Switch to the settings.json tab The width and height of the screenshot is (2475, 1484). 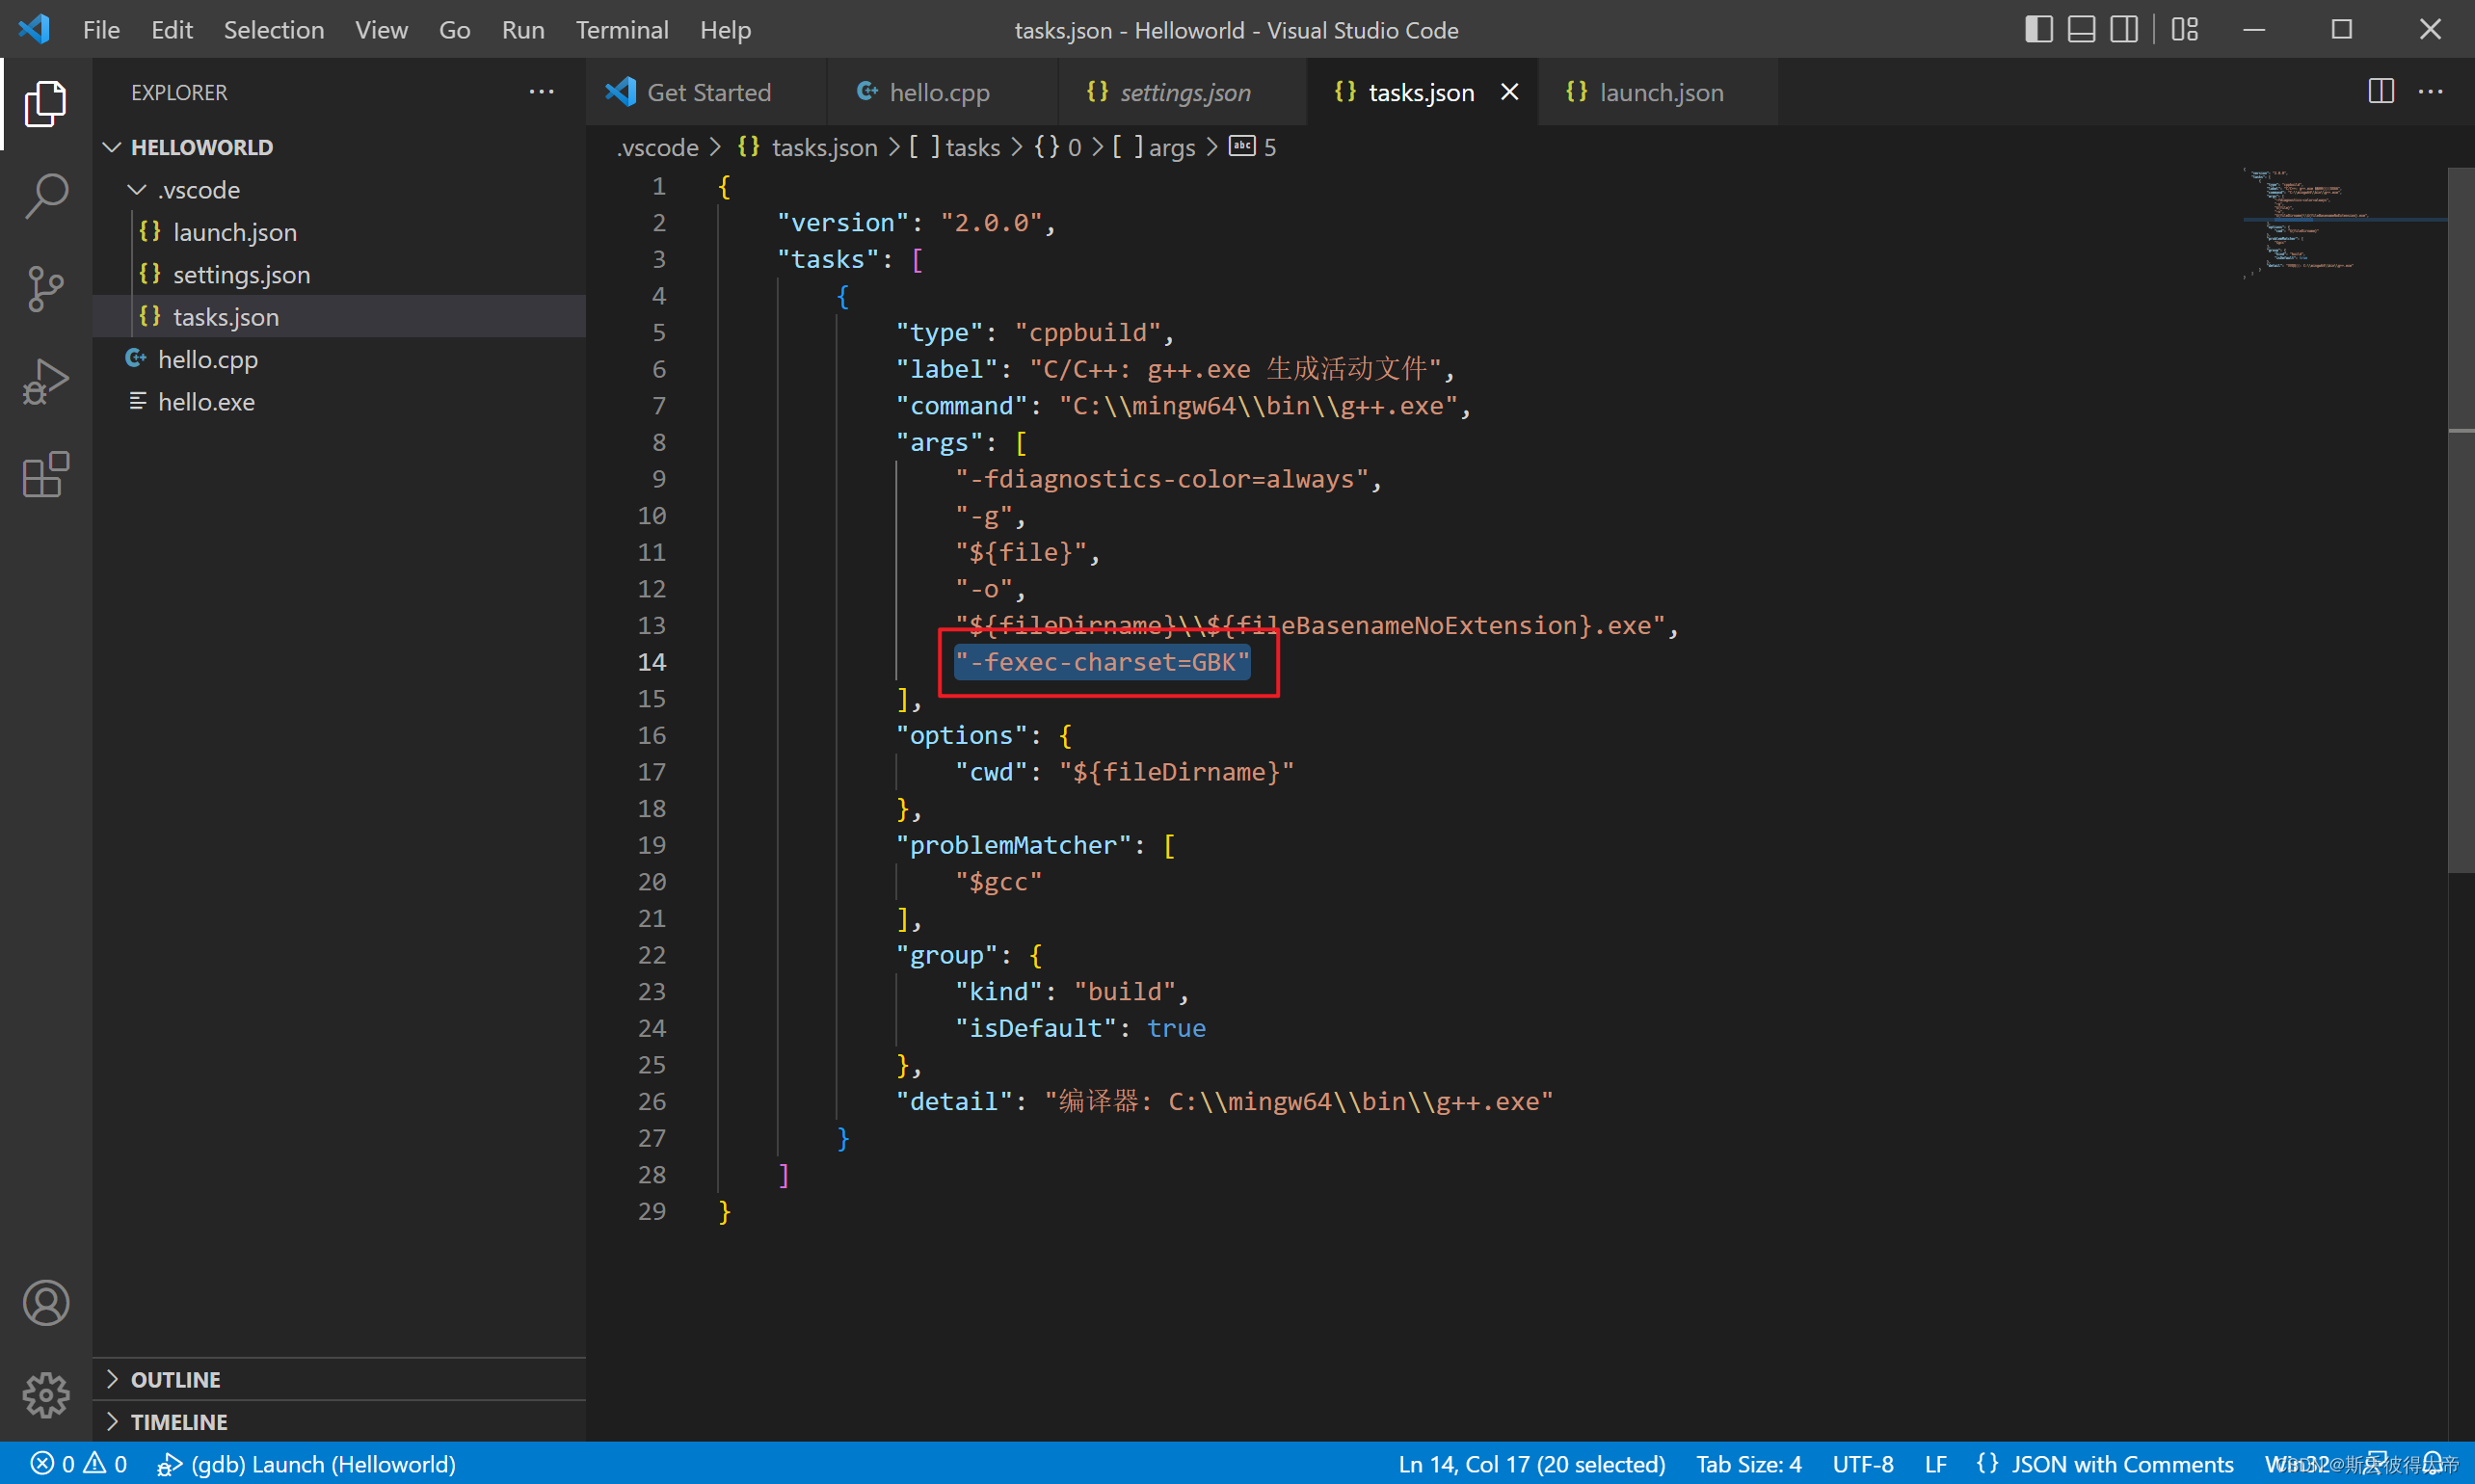coord(1183,92)
